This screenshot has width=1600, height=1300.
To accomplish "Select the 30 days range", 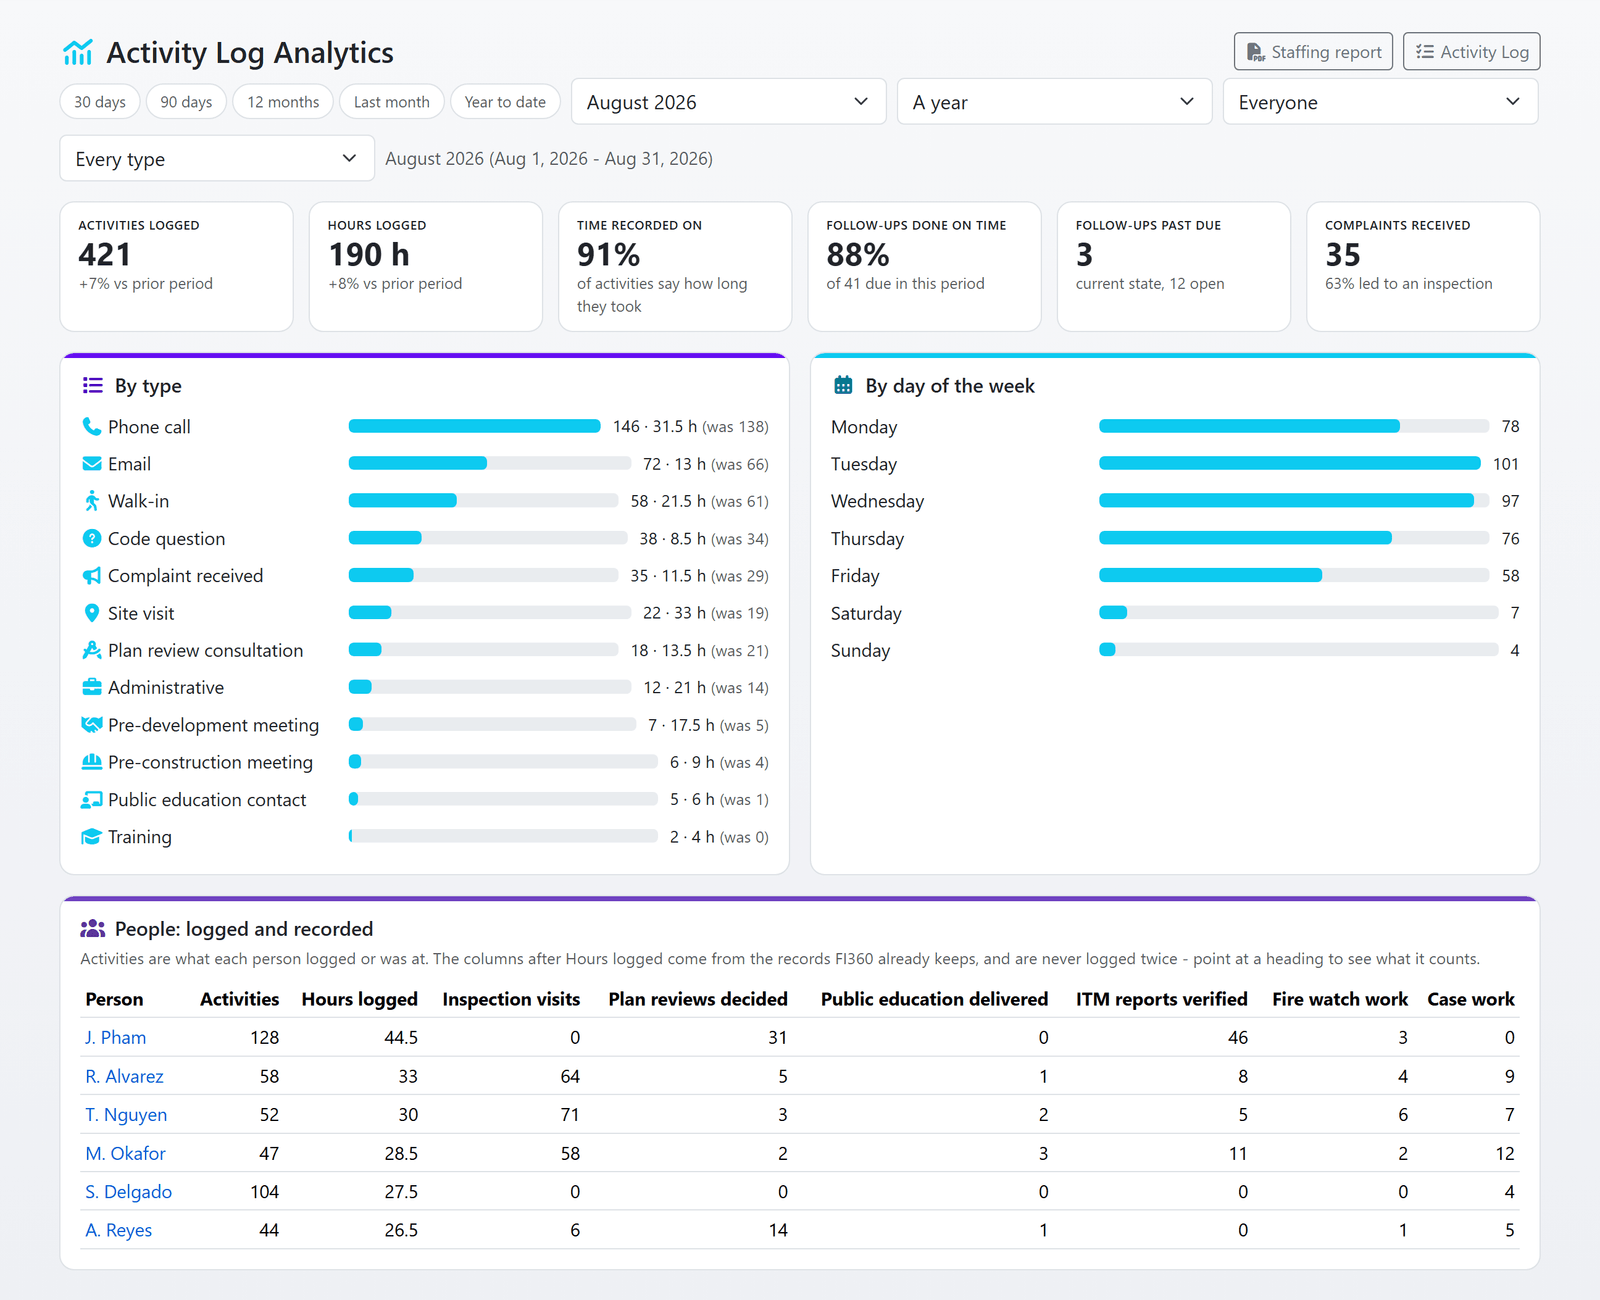I will 100,102.
